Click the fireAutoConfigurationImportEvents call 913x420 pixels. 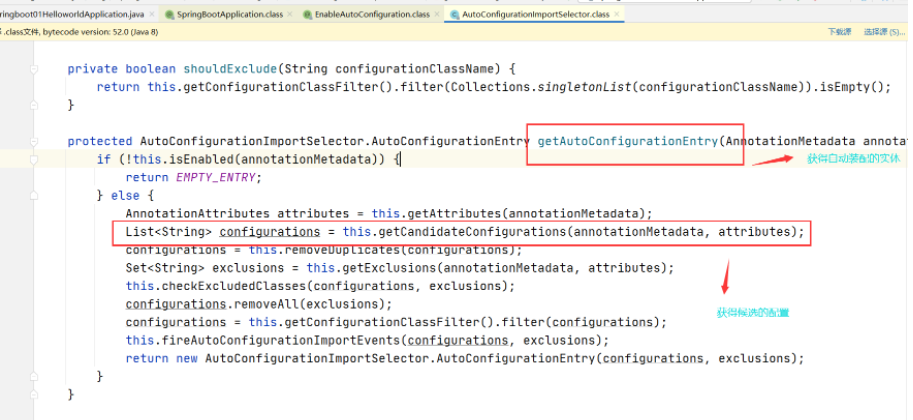click(x=278, y=340)
